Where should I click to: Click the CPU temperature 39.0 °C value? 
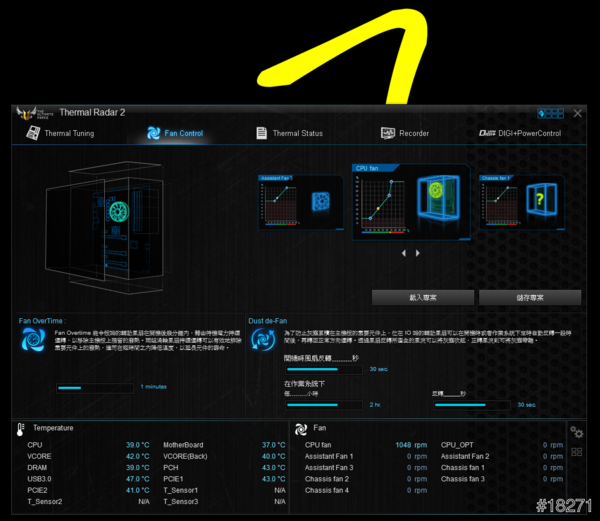click(137, 445)
